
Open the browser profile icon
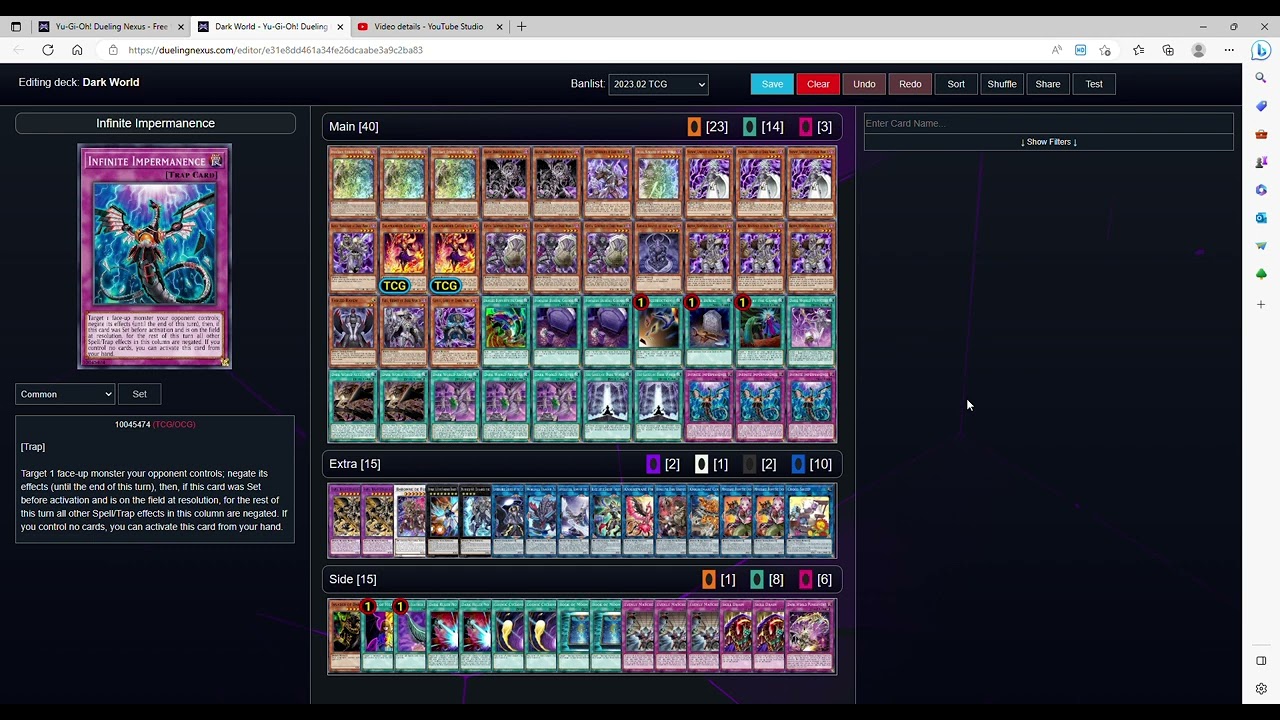click(x=1199, y=50)
